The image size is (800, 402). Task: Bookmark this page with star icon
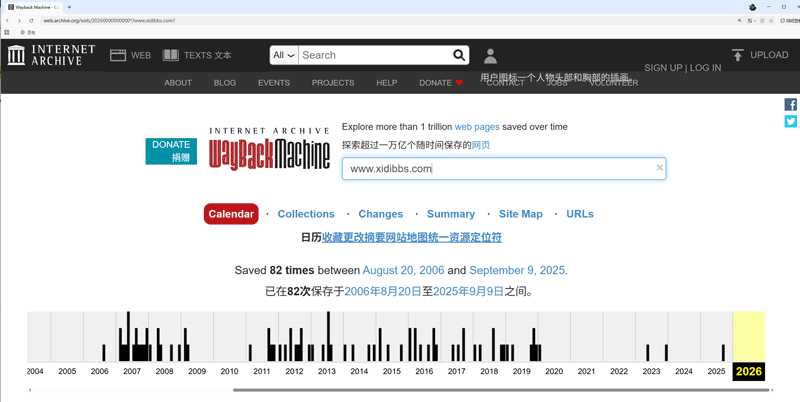(771, 21)
